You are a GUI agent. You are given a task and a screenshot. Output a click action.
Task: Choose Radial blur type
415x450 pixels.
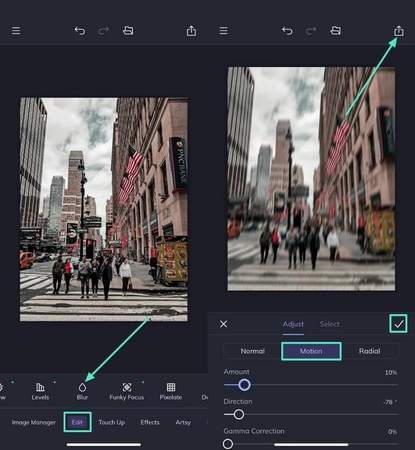[370, 351]
